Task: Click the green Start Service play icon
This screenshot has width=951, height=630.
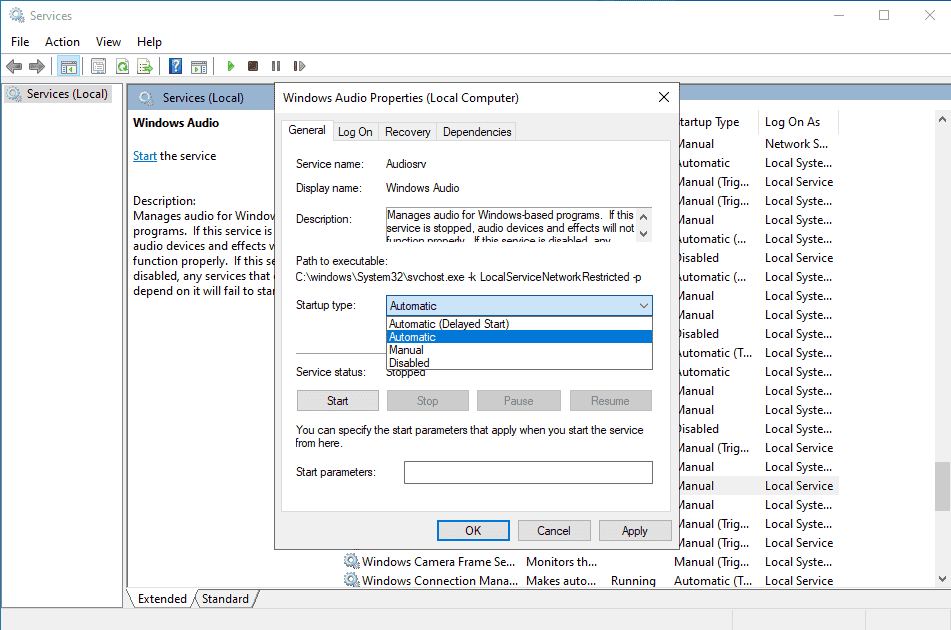Action: pos(230,66)
